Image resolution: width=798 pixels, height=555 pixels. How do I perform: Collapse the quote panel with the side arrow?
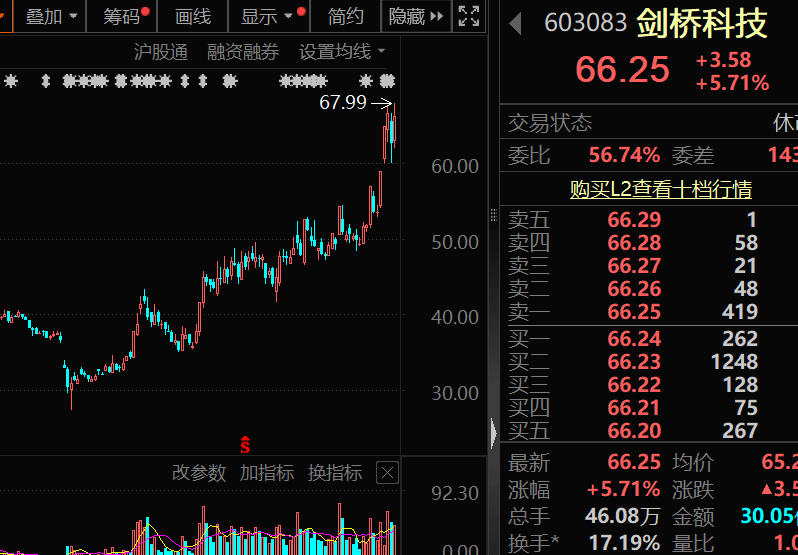493,434
